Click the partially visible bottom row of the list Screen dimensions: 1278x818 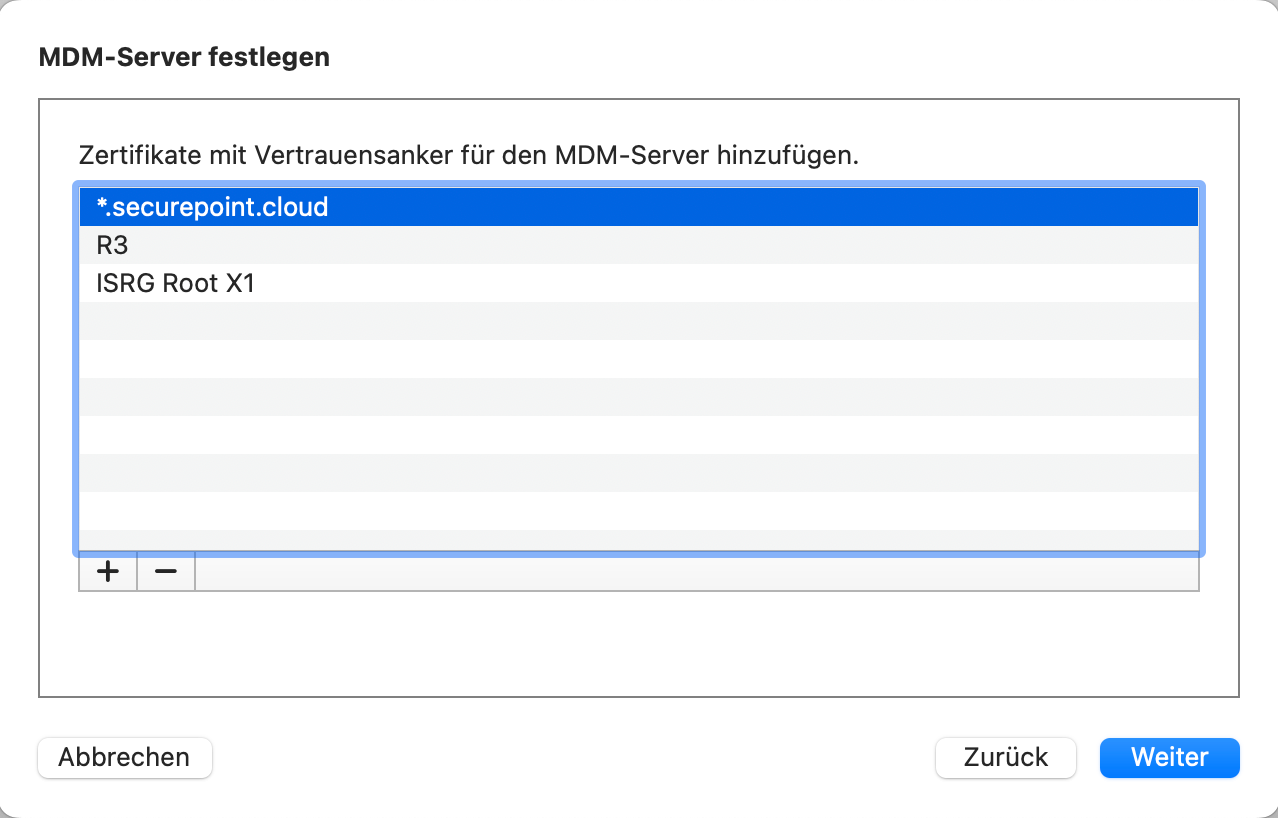point(640,540)
